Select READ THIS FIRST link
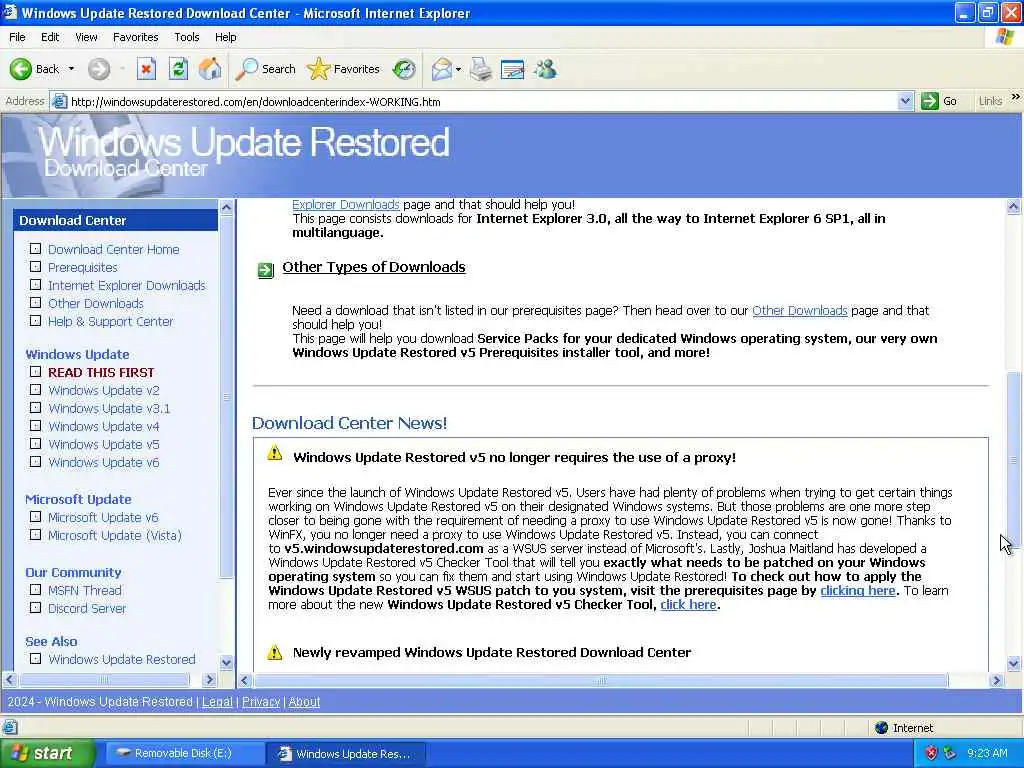1024x768 pixels. click(x=101, y=372)
